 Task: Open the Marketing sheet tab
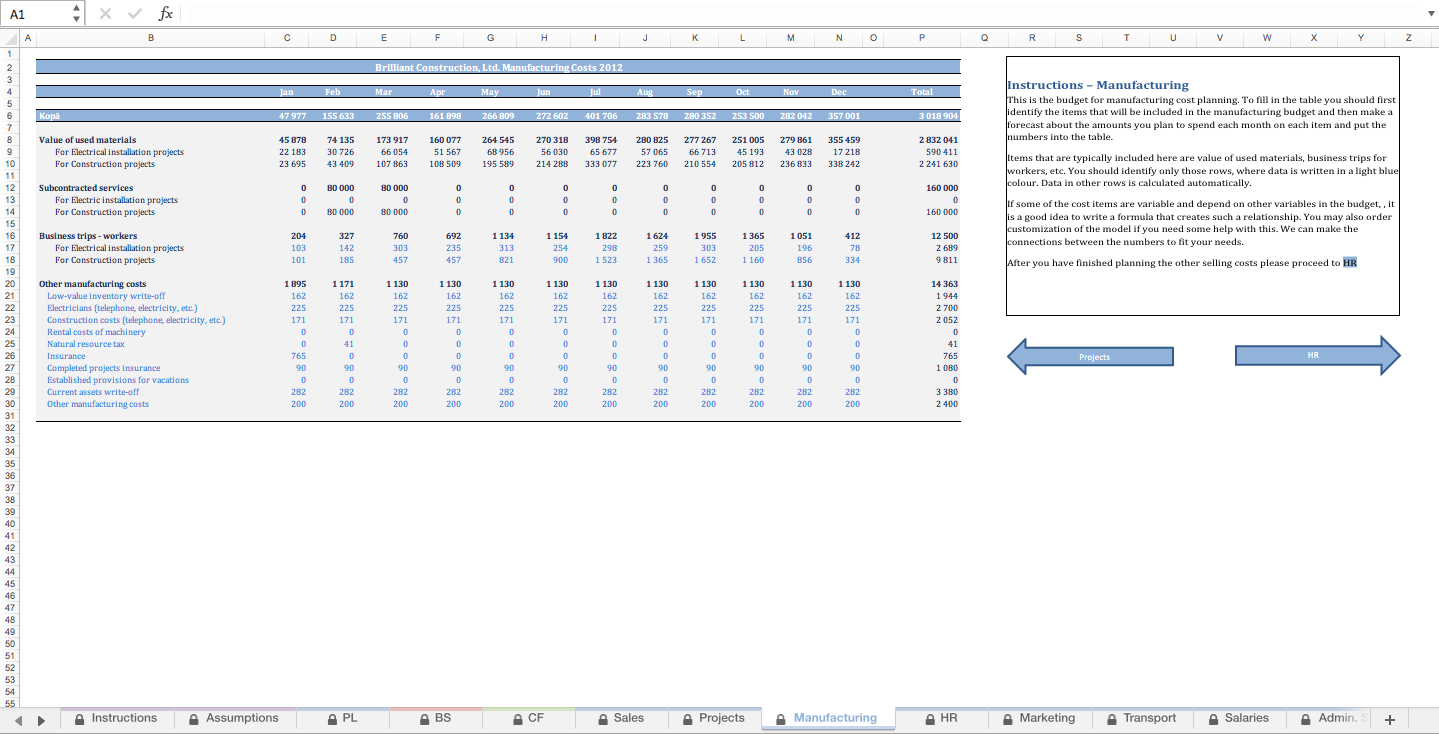pos(1038,718)
